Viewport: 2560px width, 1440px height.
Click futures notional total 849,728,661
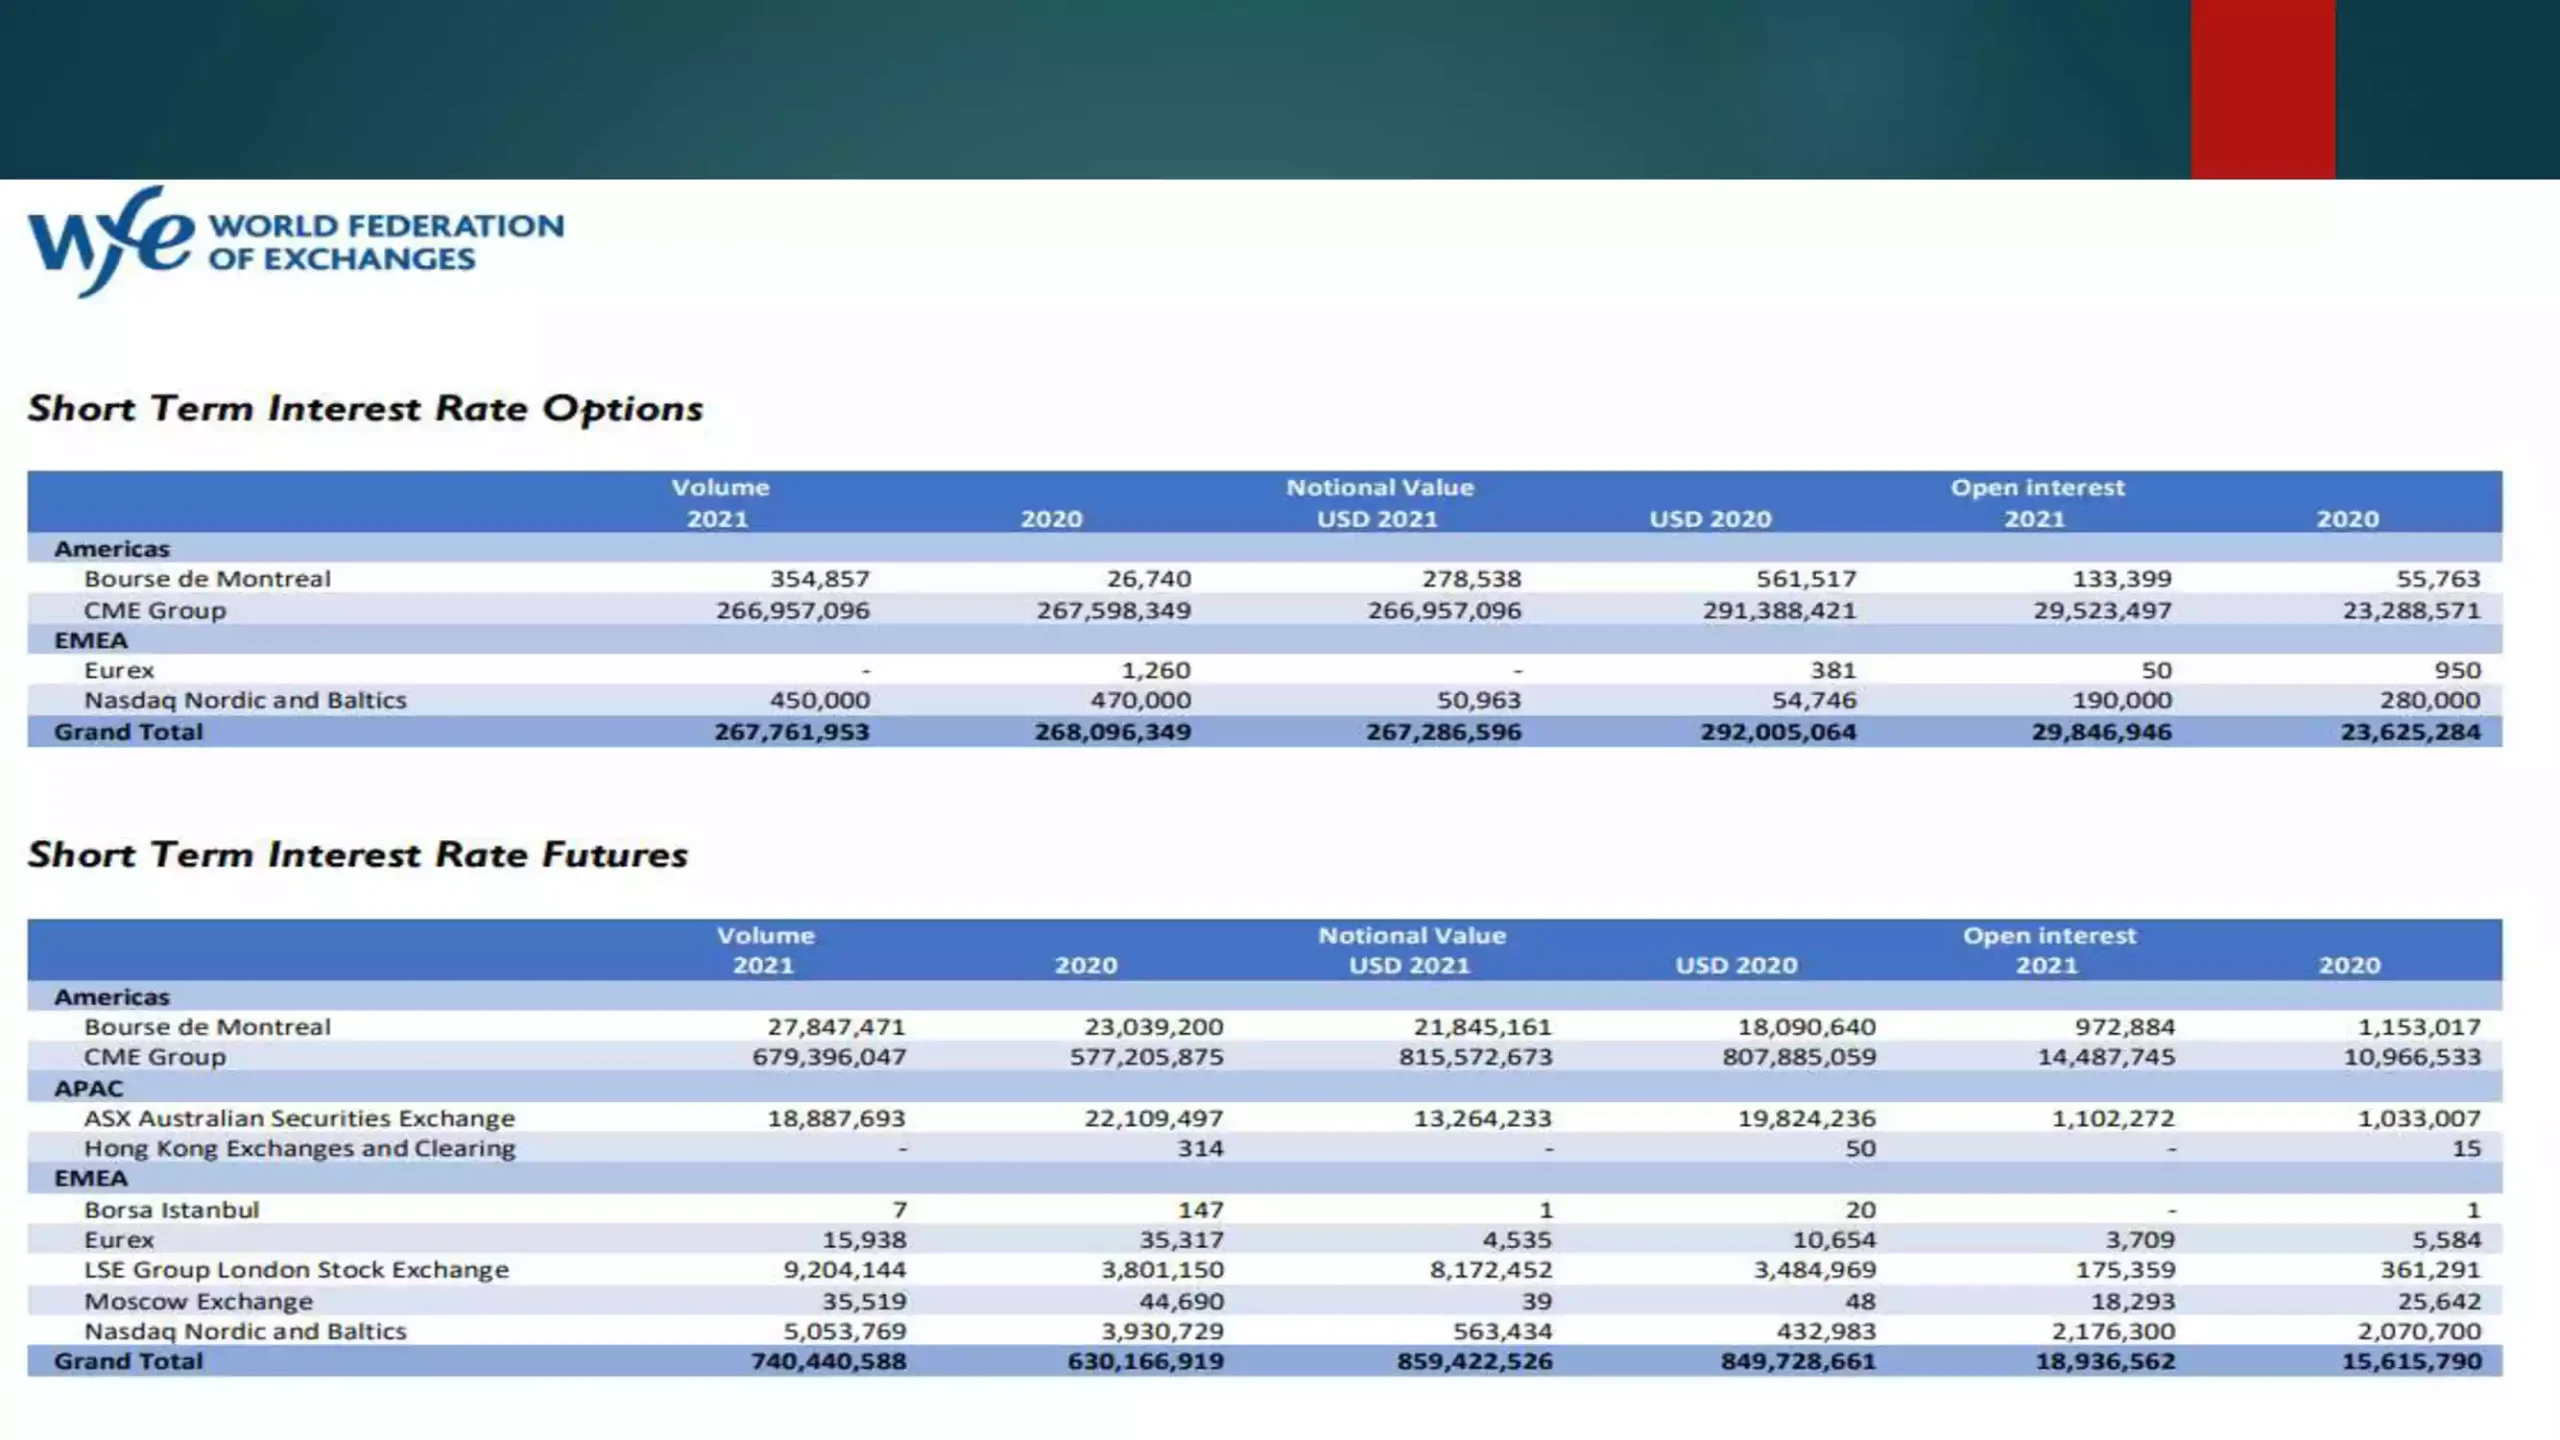coord(1798,1362)
